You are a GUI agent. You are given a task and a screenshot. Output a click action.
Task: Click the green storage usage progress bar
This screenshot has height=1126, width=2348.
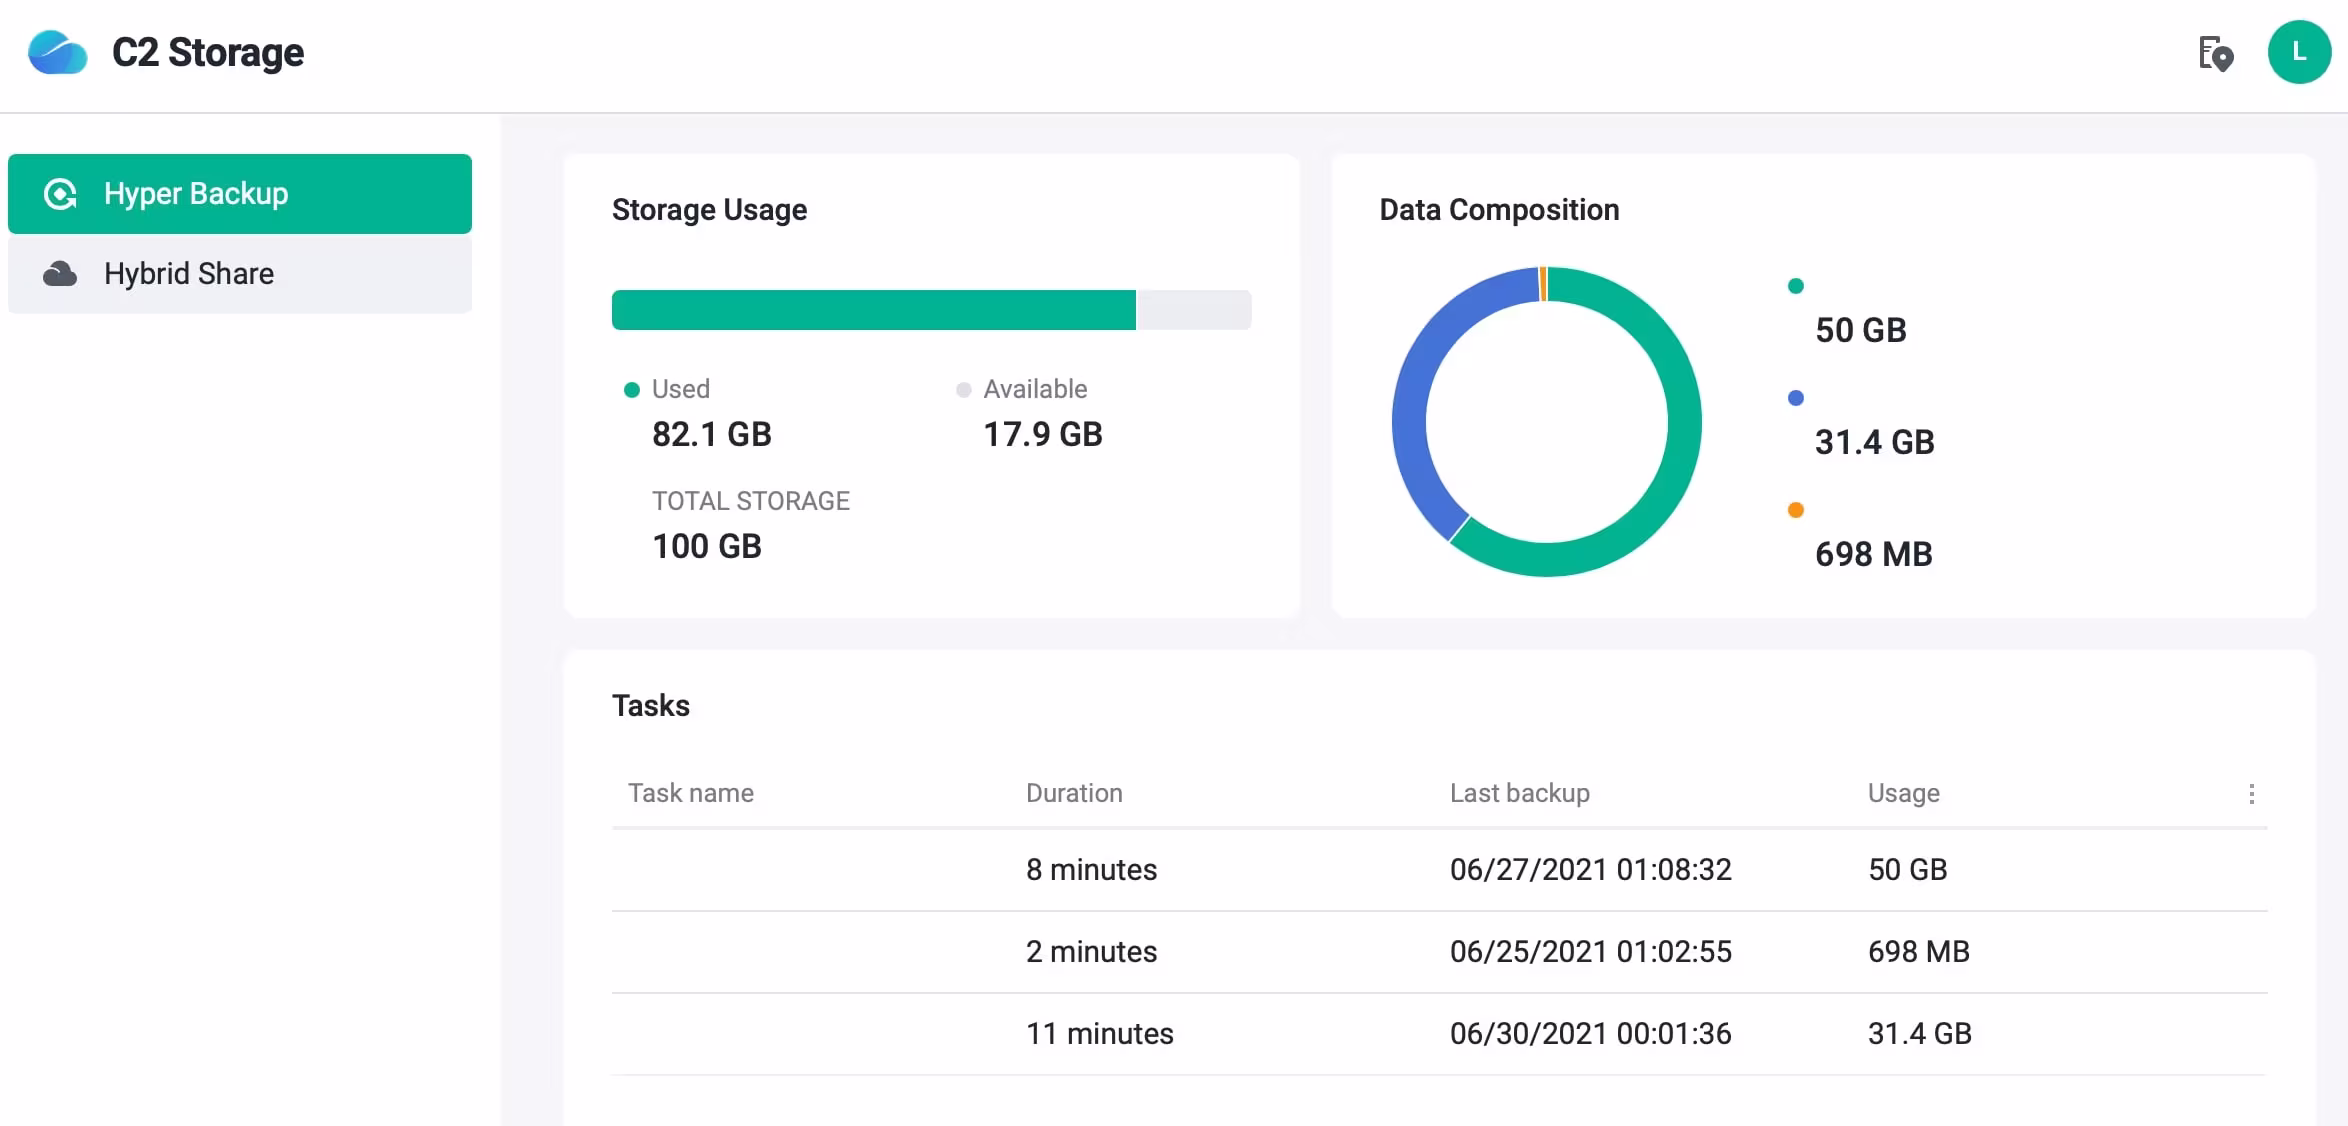click(x=873, y=310)
